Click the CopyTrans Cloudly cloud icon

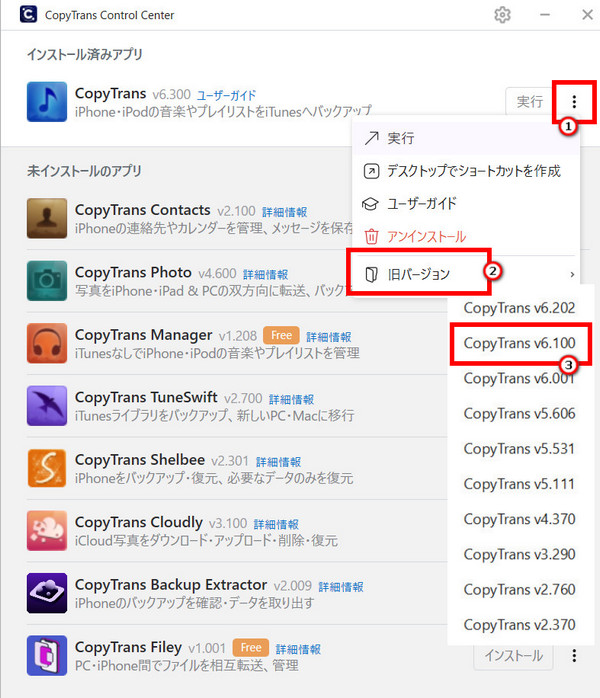(x=47, y=531)
